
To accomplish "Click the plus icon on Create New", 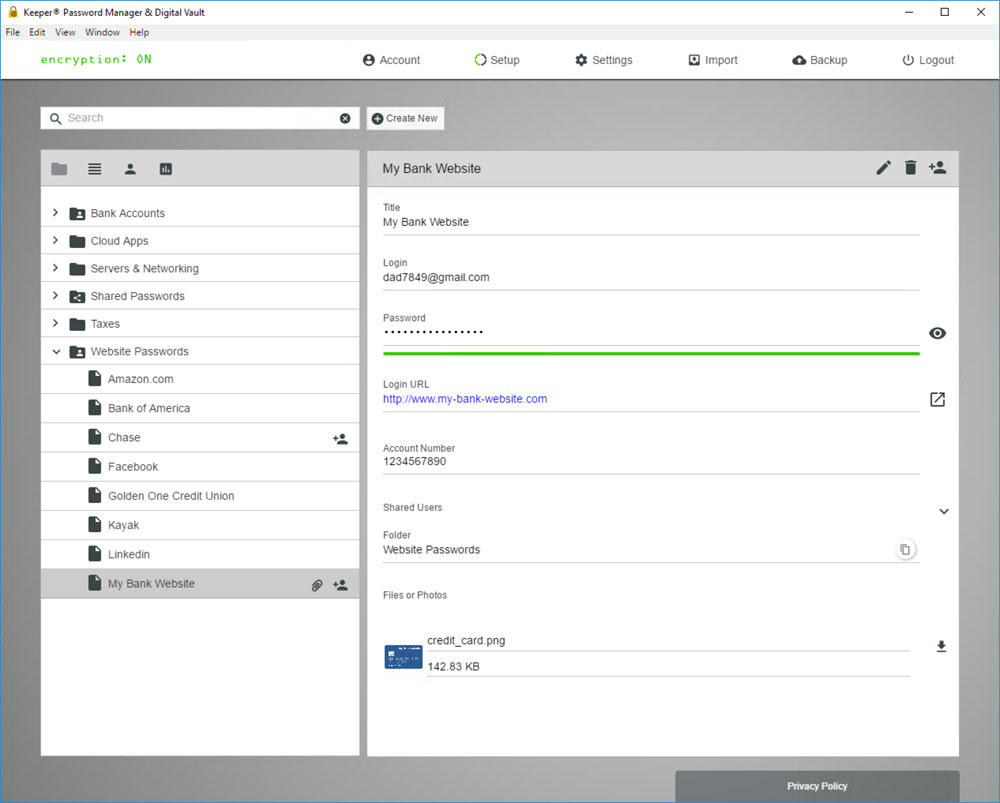I will pyautogui.click(x=378, y=119).
